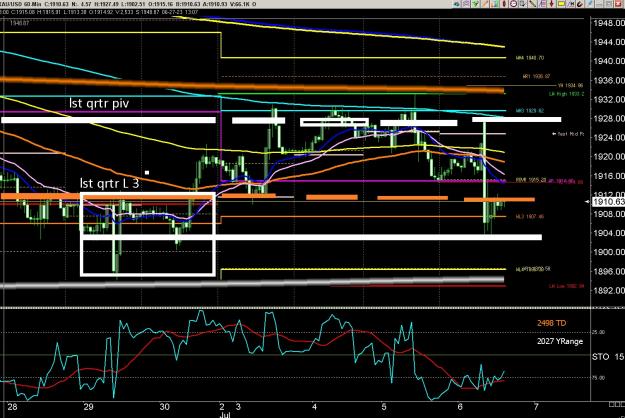
Task: Select the pointer selection box toolbar icon
Action: (x=523, y=4)
